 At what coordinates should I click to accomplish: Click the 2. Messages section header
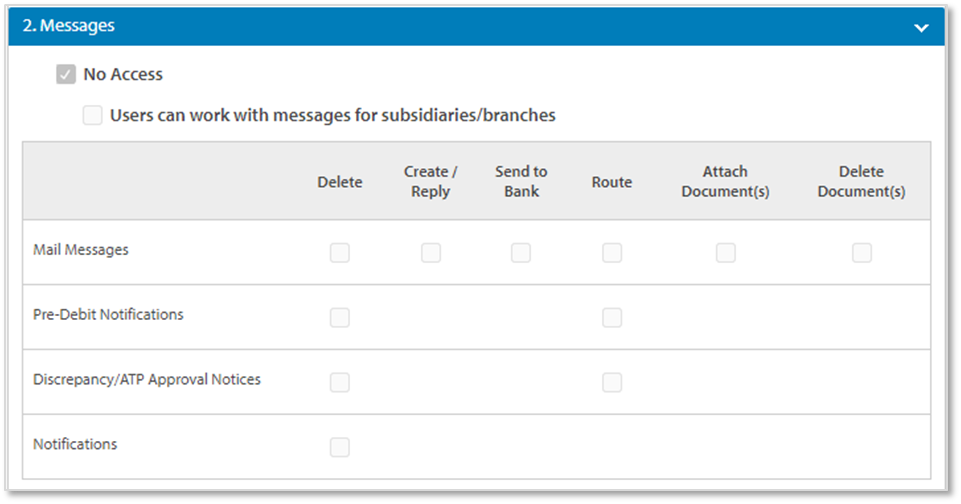pyautogui.click(x=69, y=26)
